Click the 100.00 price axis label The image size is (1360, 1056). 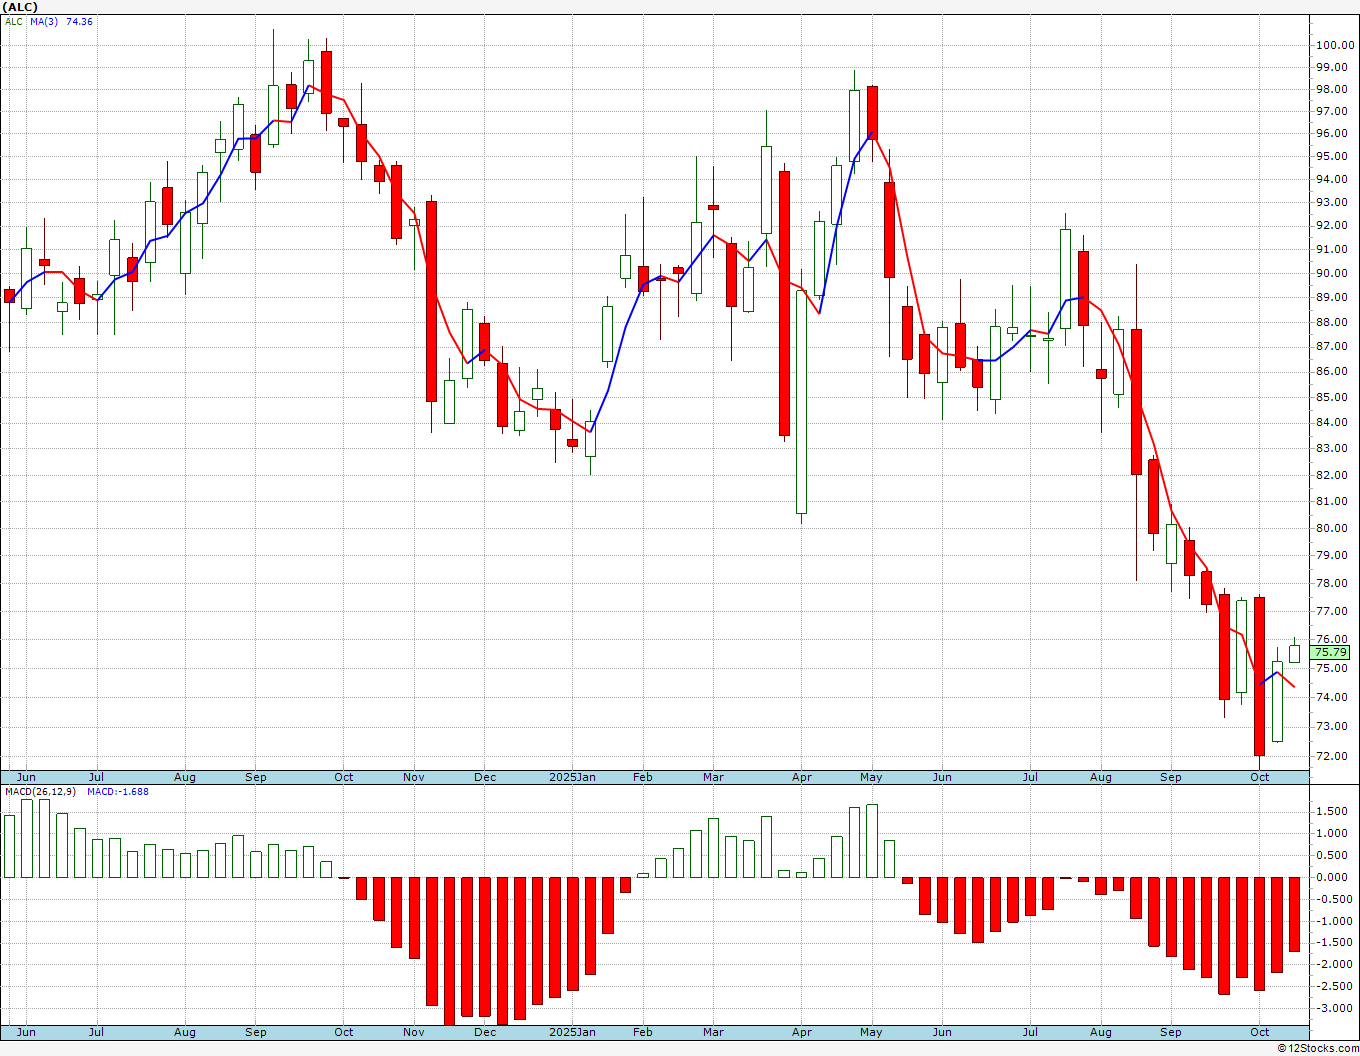[1335, 45]
